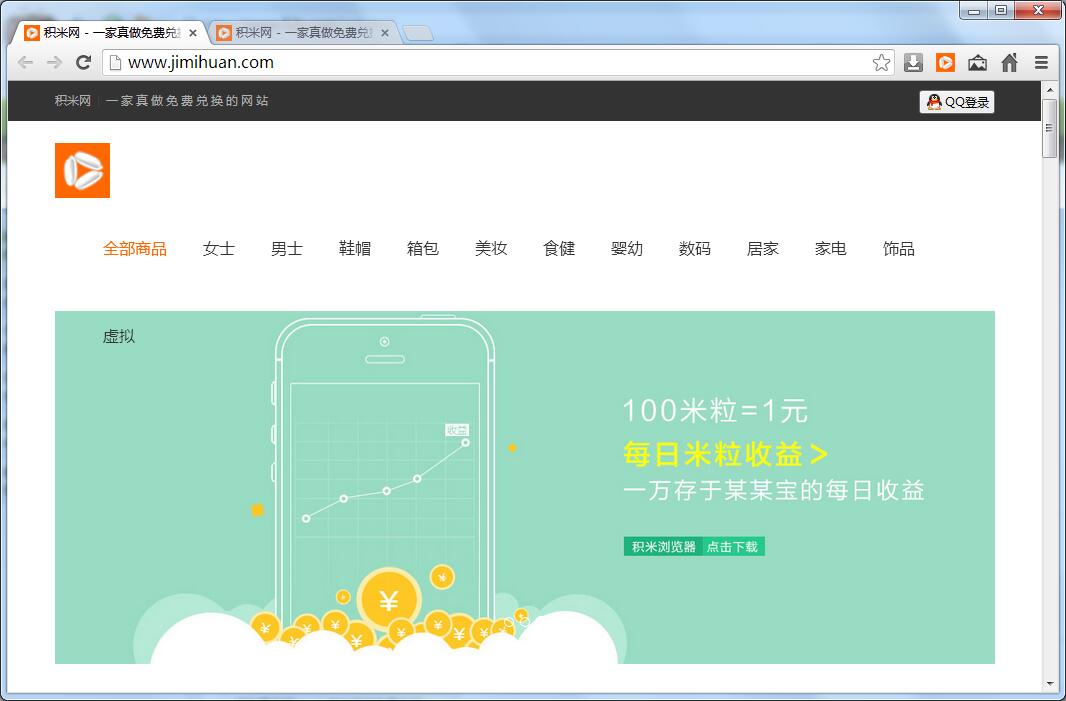
Task: Bookmark this page with the star icon
Action: 881,63
